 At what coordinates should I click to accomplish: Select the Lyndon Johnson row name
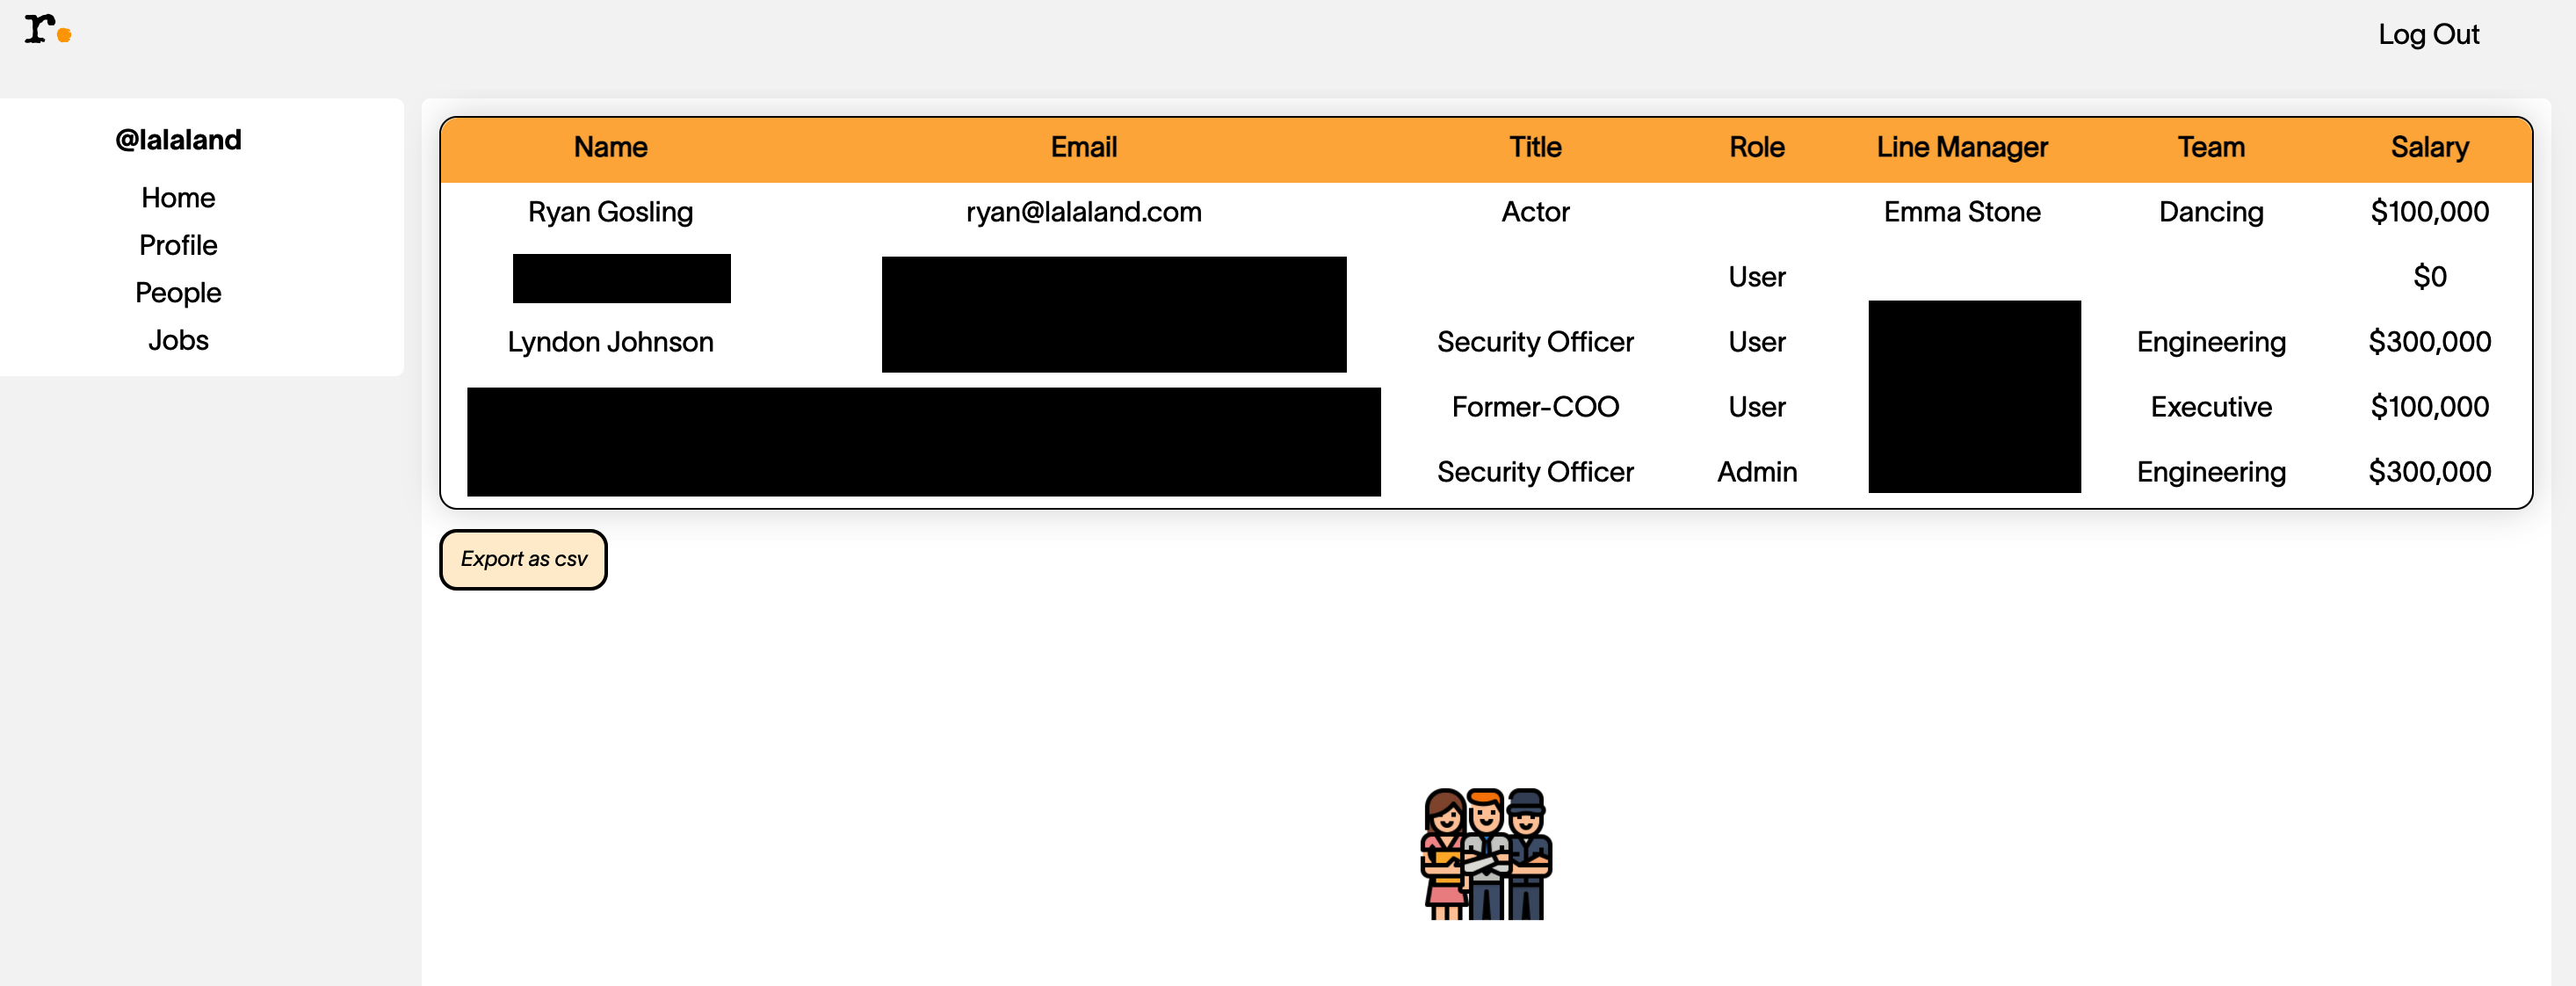[610, 342]
